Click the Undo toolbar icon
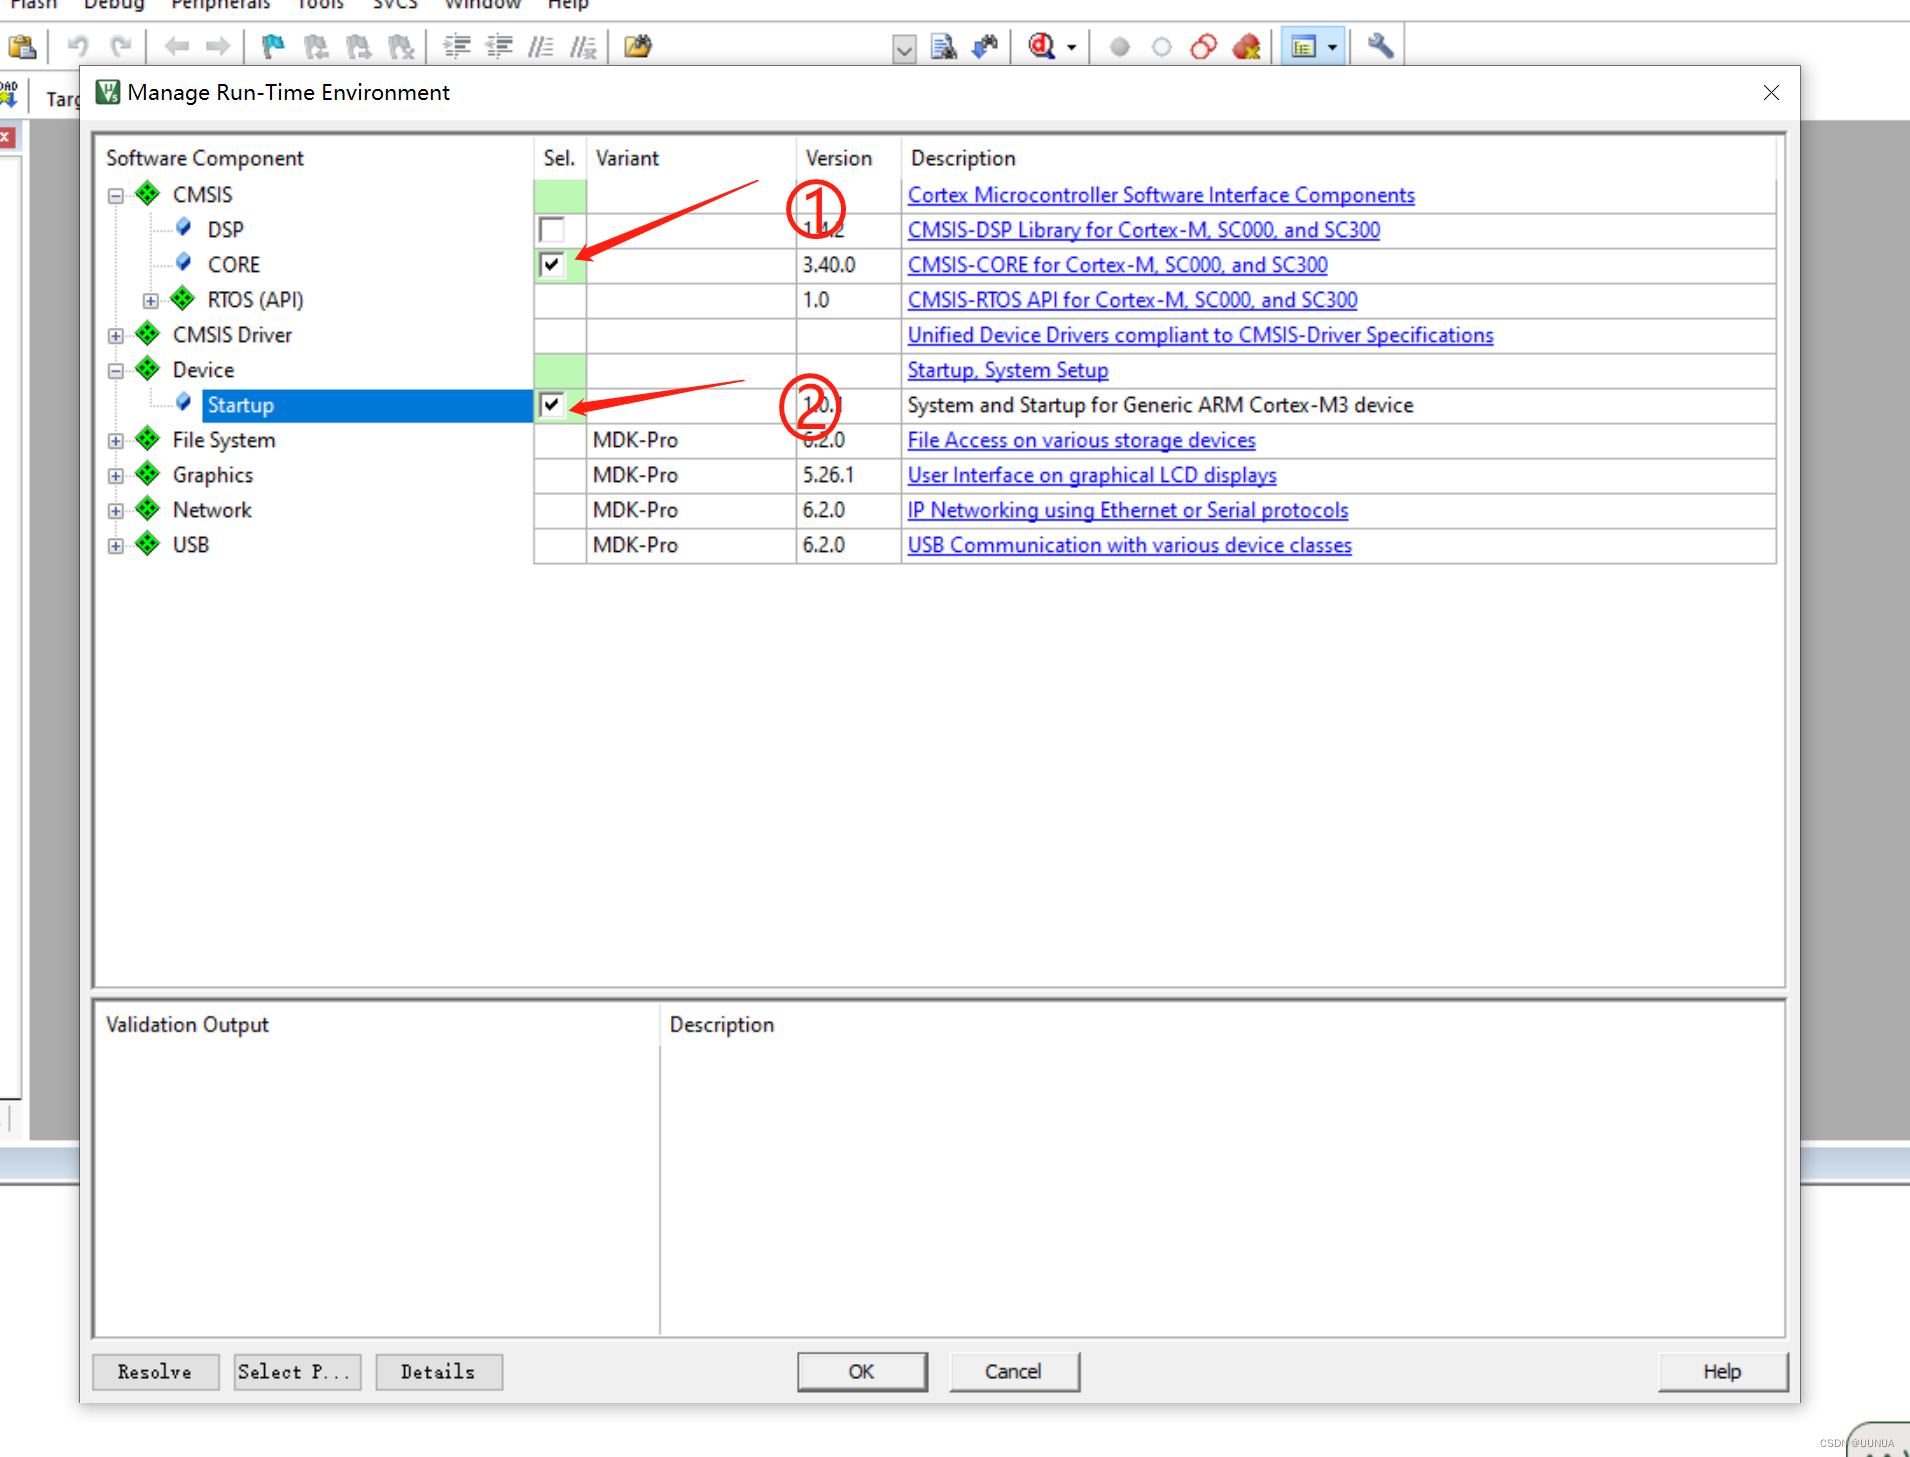Screen dimensions: 1910x1457 78,47
